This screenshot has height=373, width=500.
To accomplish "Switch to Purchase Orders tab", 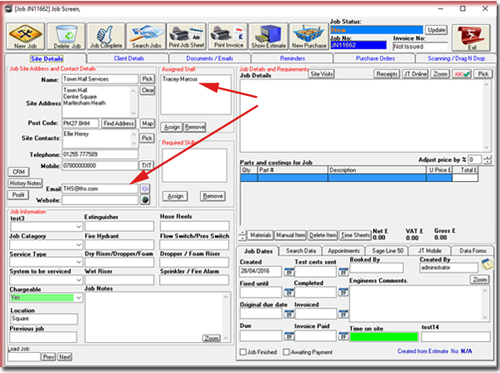I will [375, 58].
